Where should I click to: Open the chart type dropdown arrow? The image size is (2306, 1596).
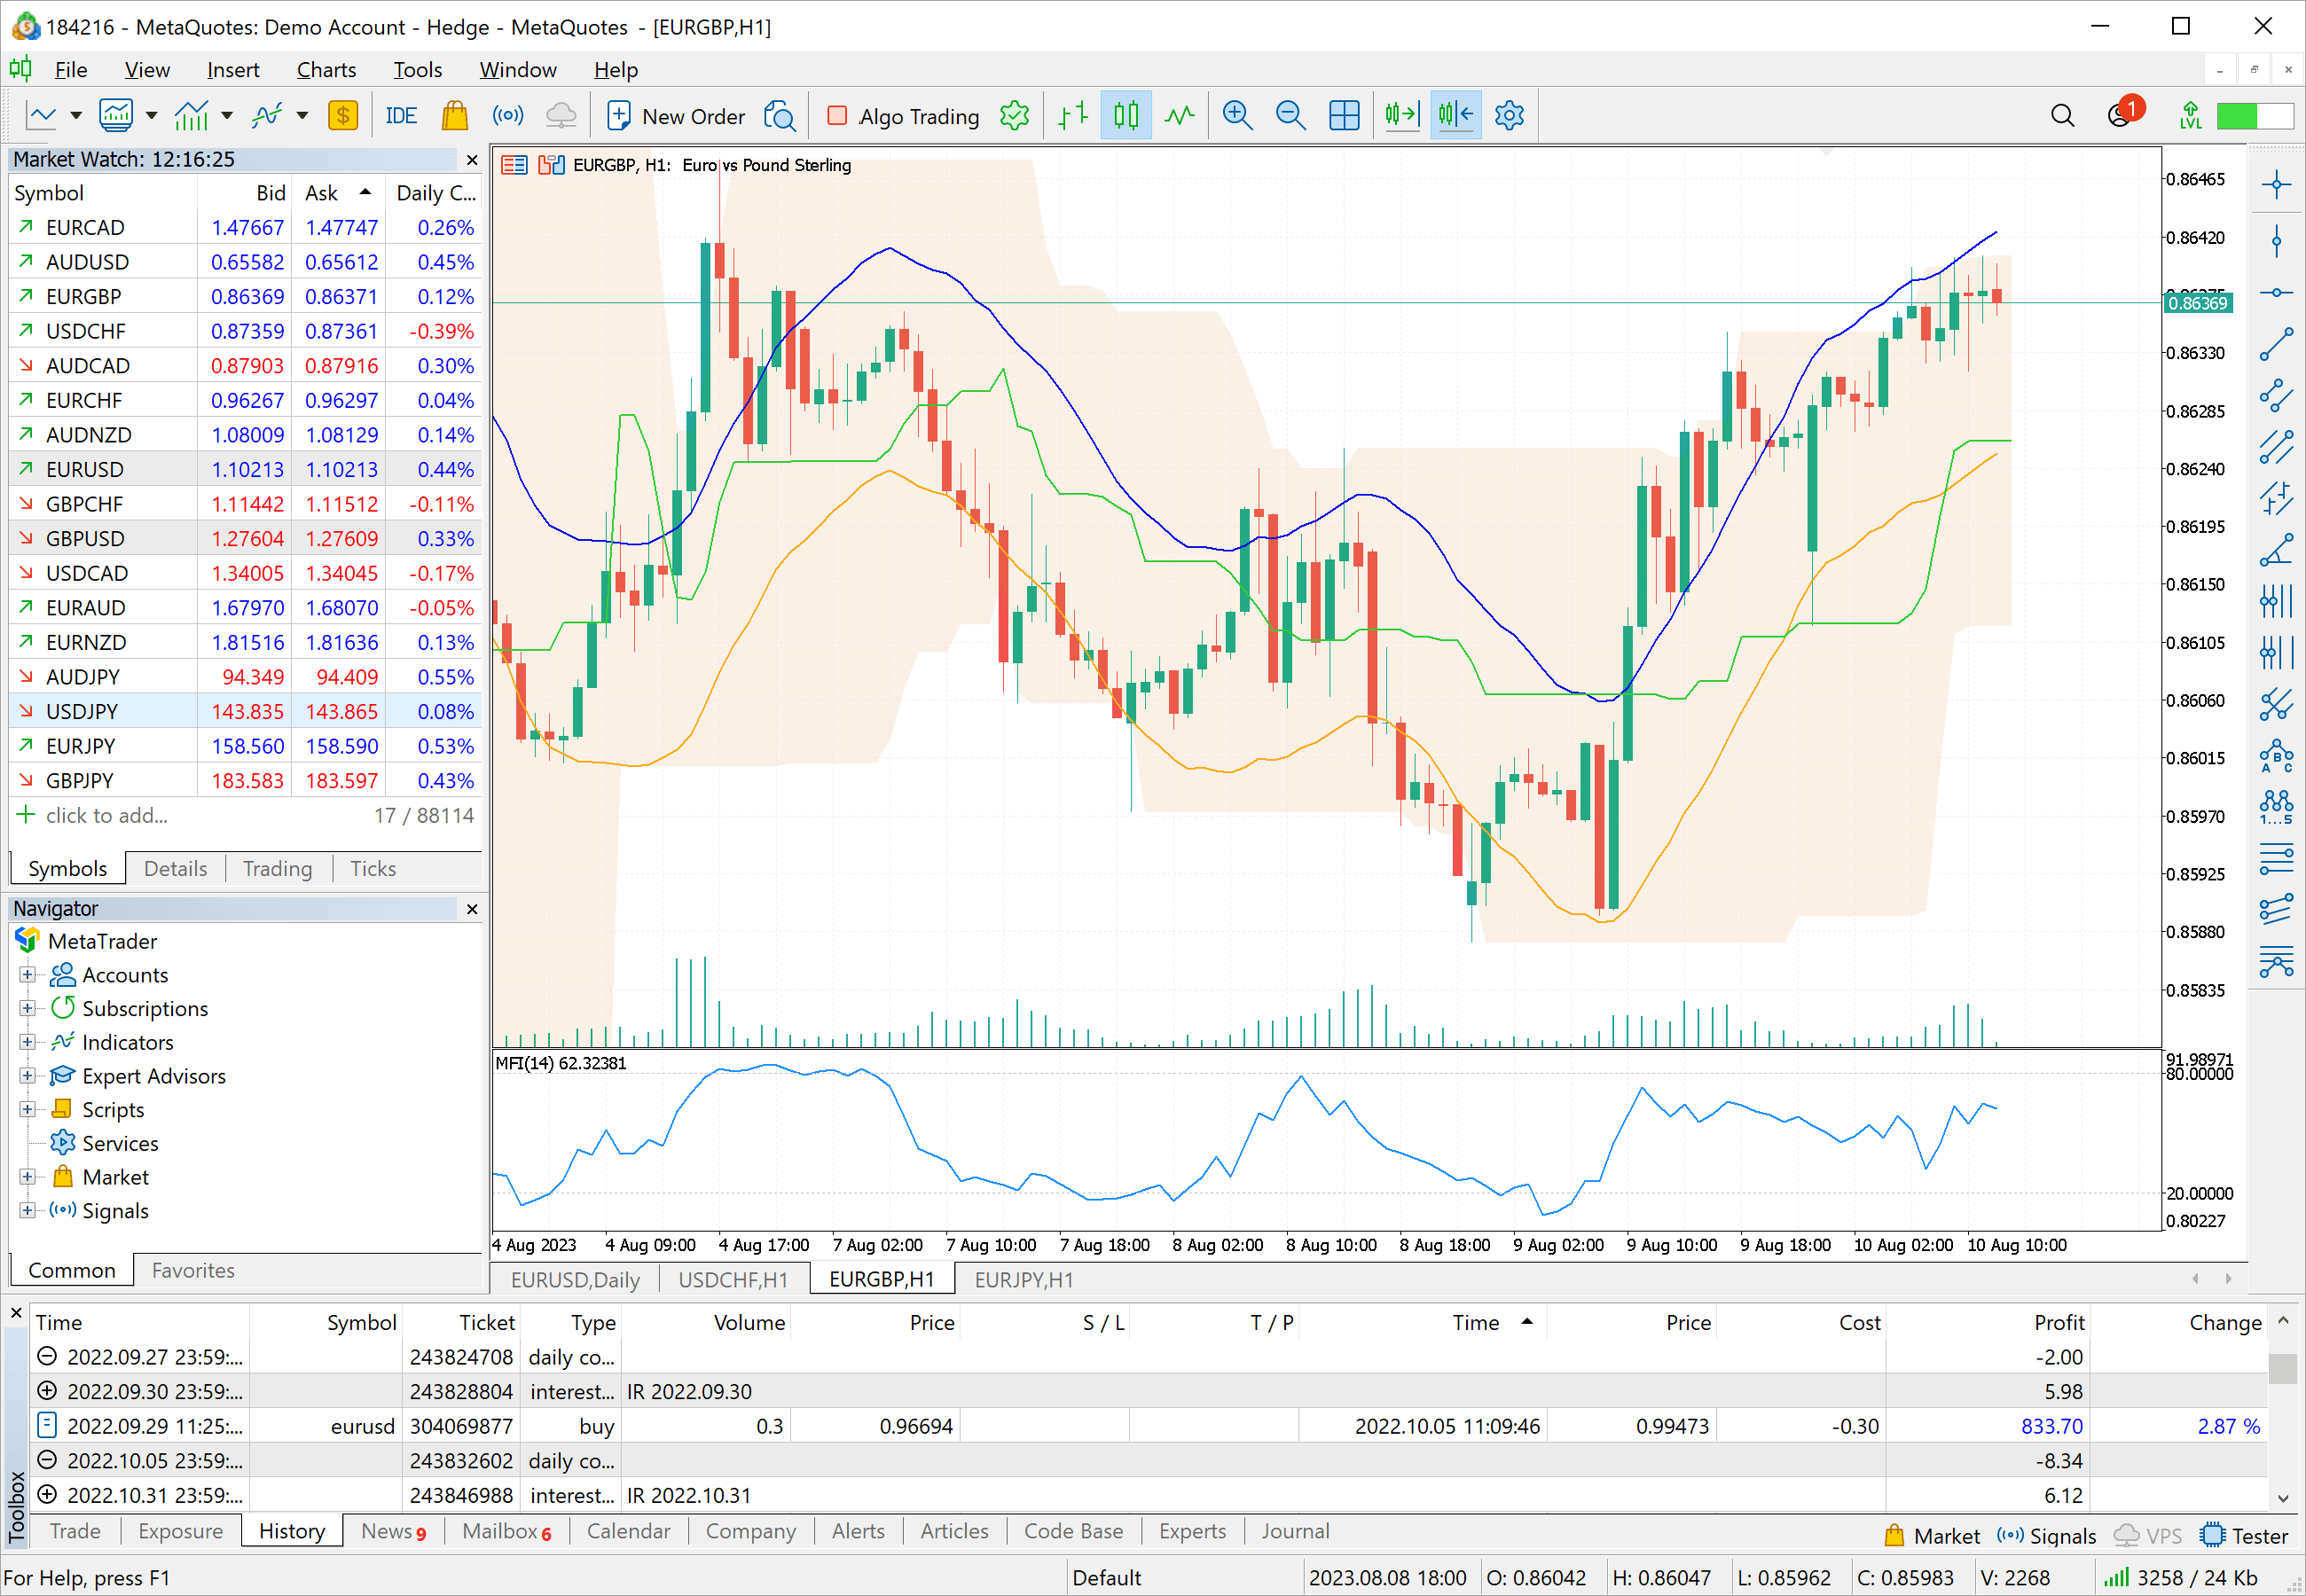76,116
